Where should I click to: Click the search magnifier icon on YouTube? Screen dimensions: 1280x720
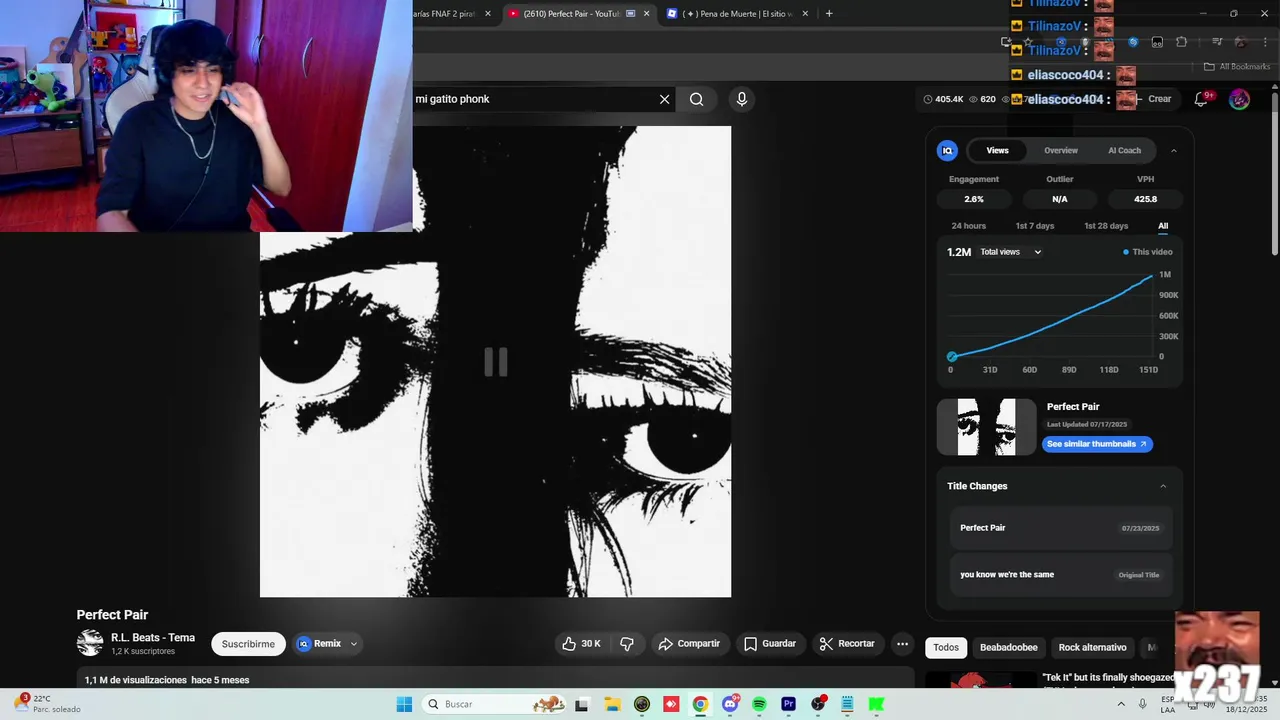696,99
